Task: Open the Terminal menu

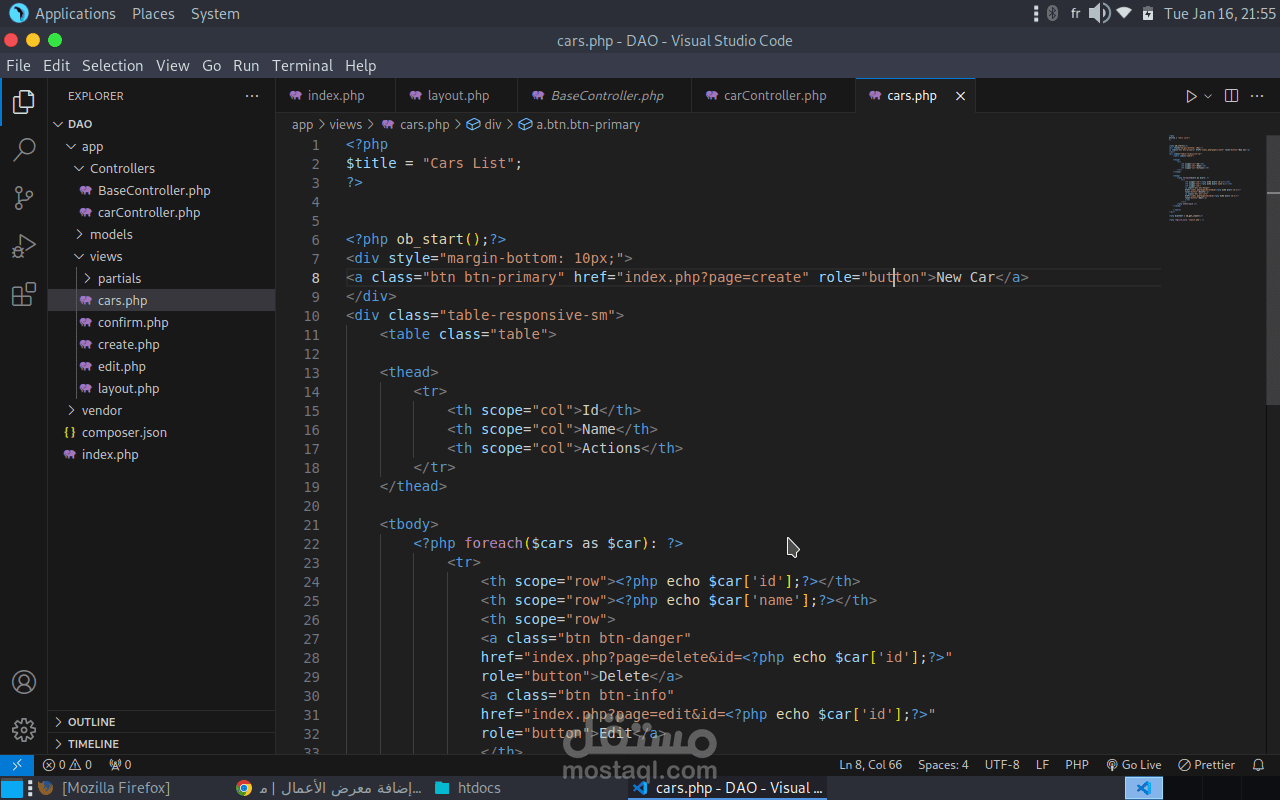Action: coord(302,66)
